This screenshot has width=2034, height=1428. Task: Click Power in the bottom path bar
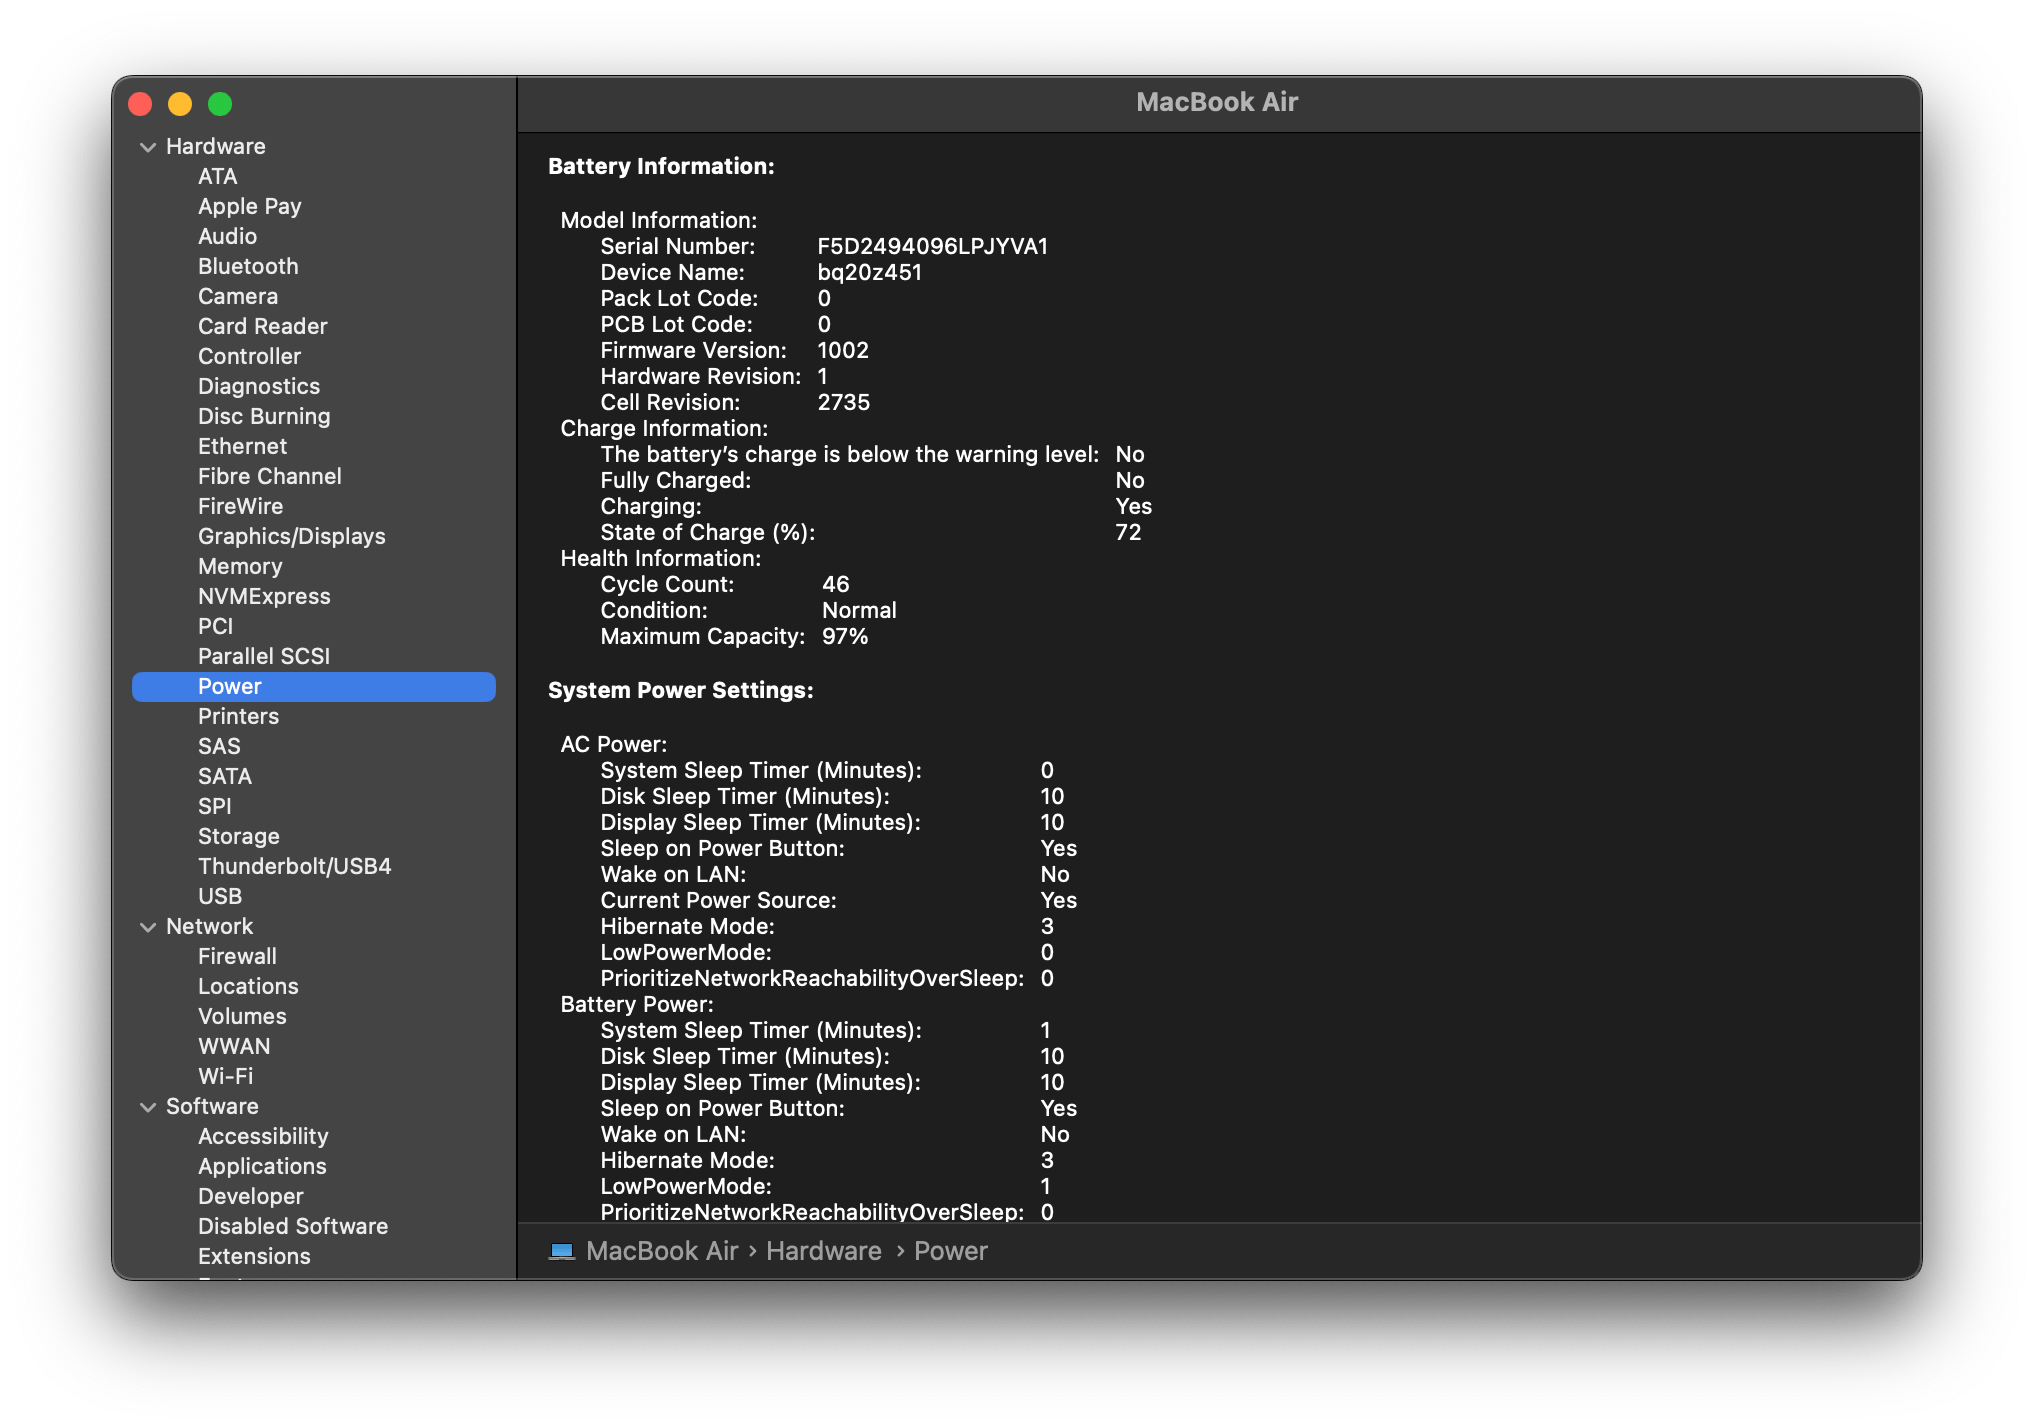coord(950,1251)
